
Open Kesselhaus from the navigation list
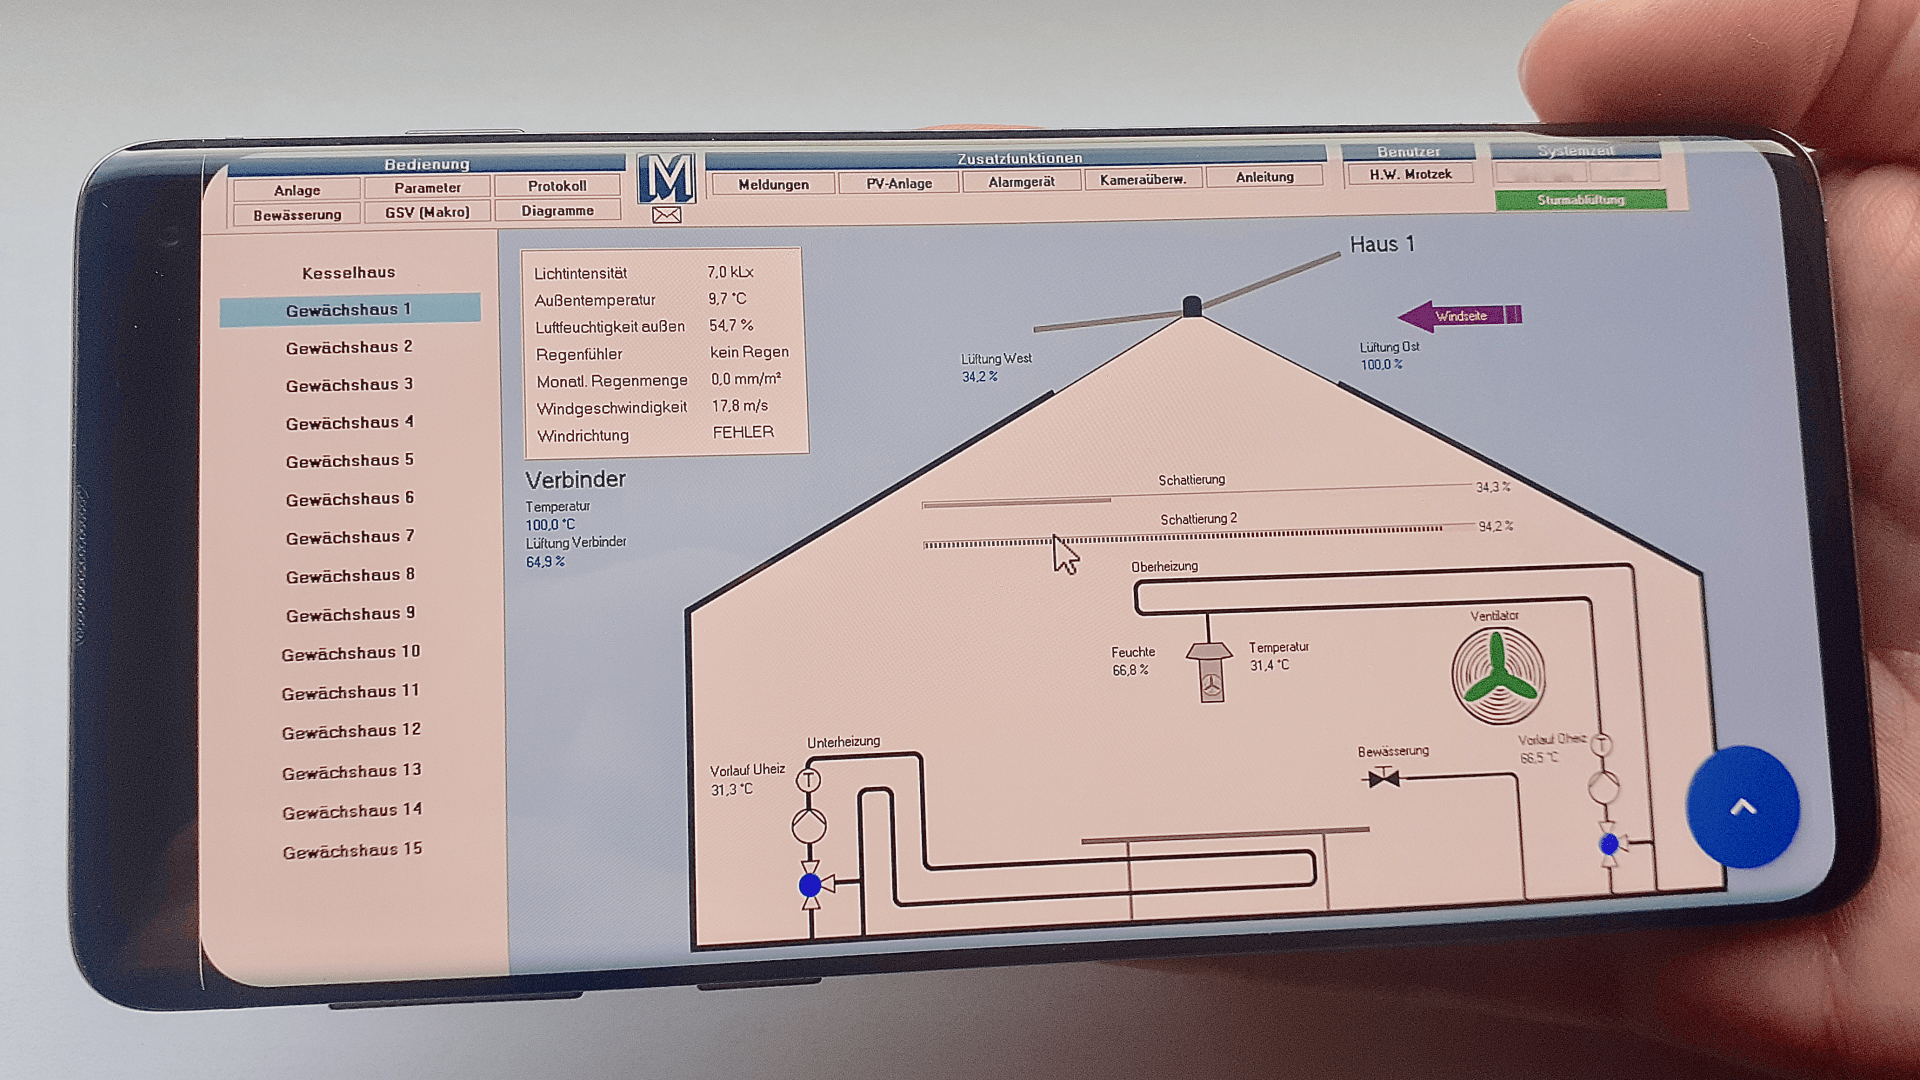tap(349, 272)
